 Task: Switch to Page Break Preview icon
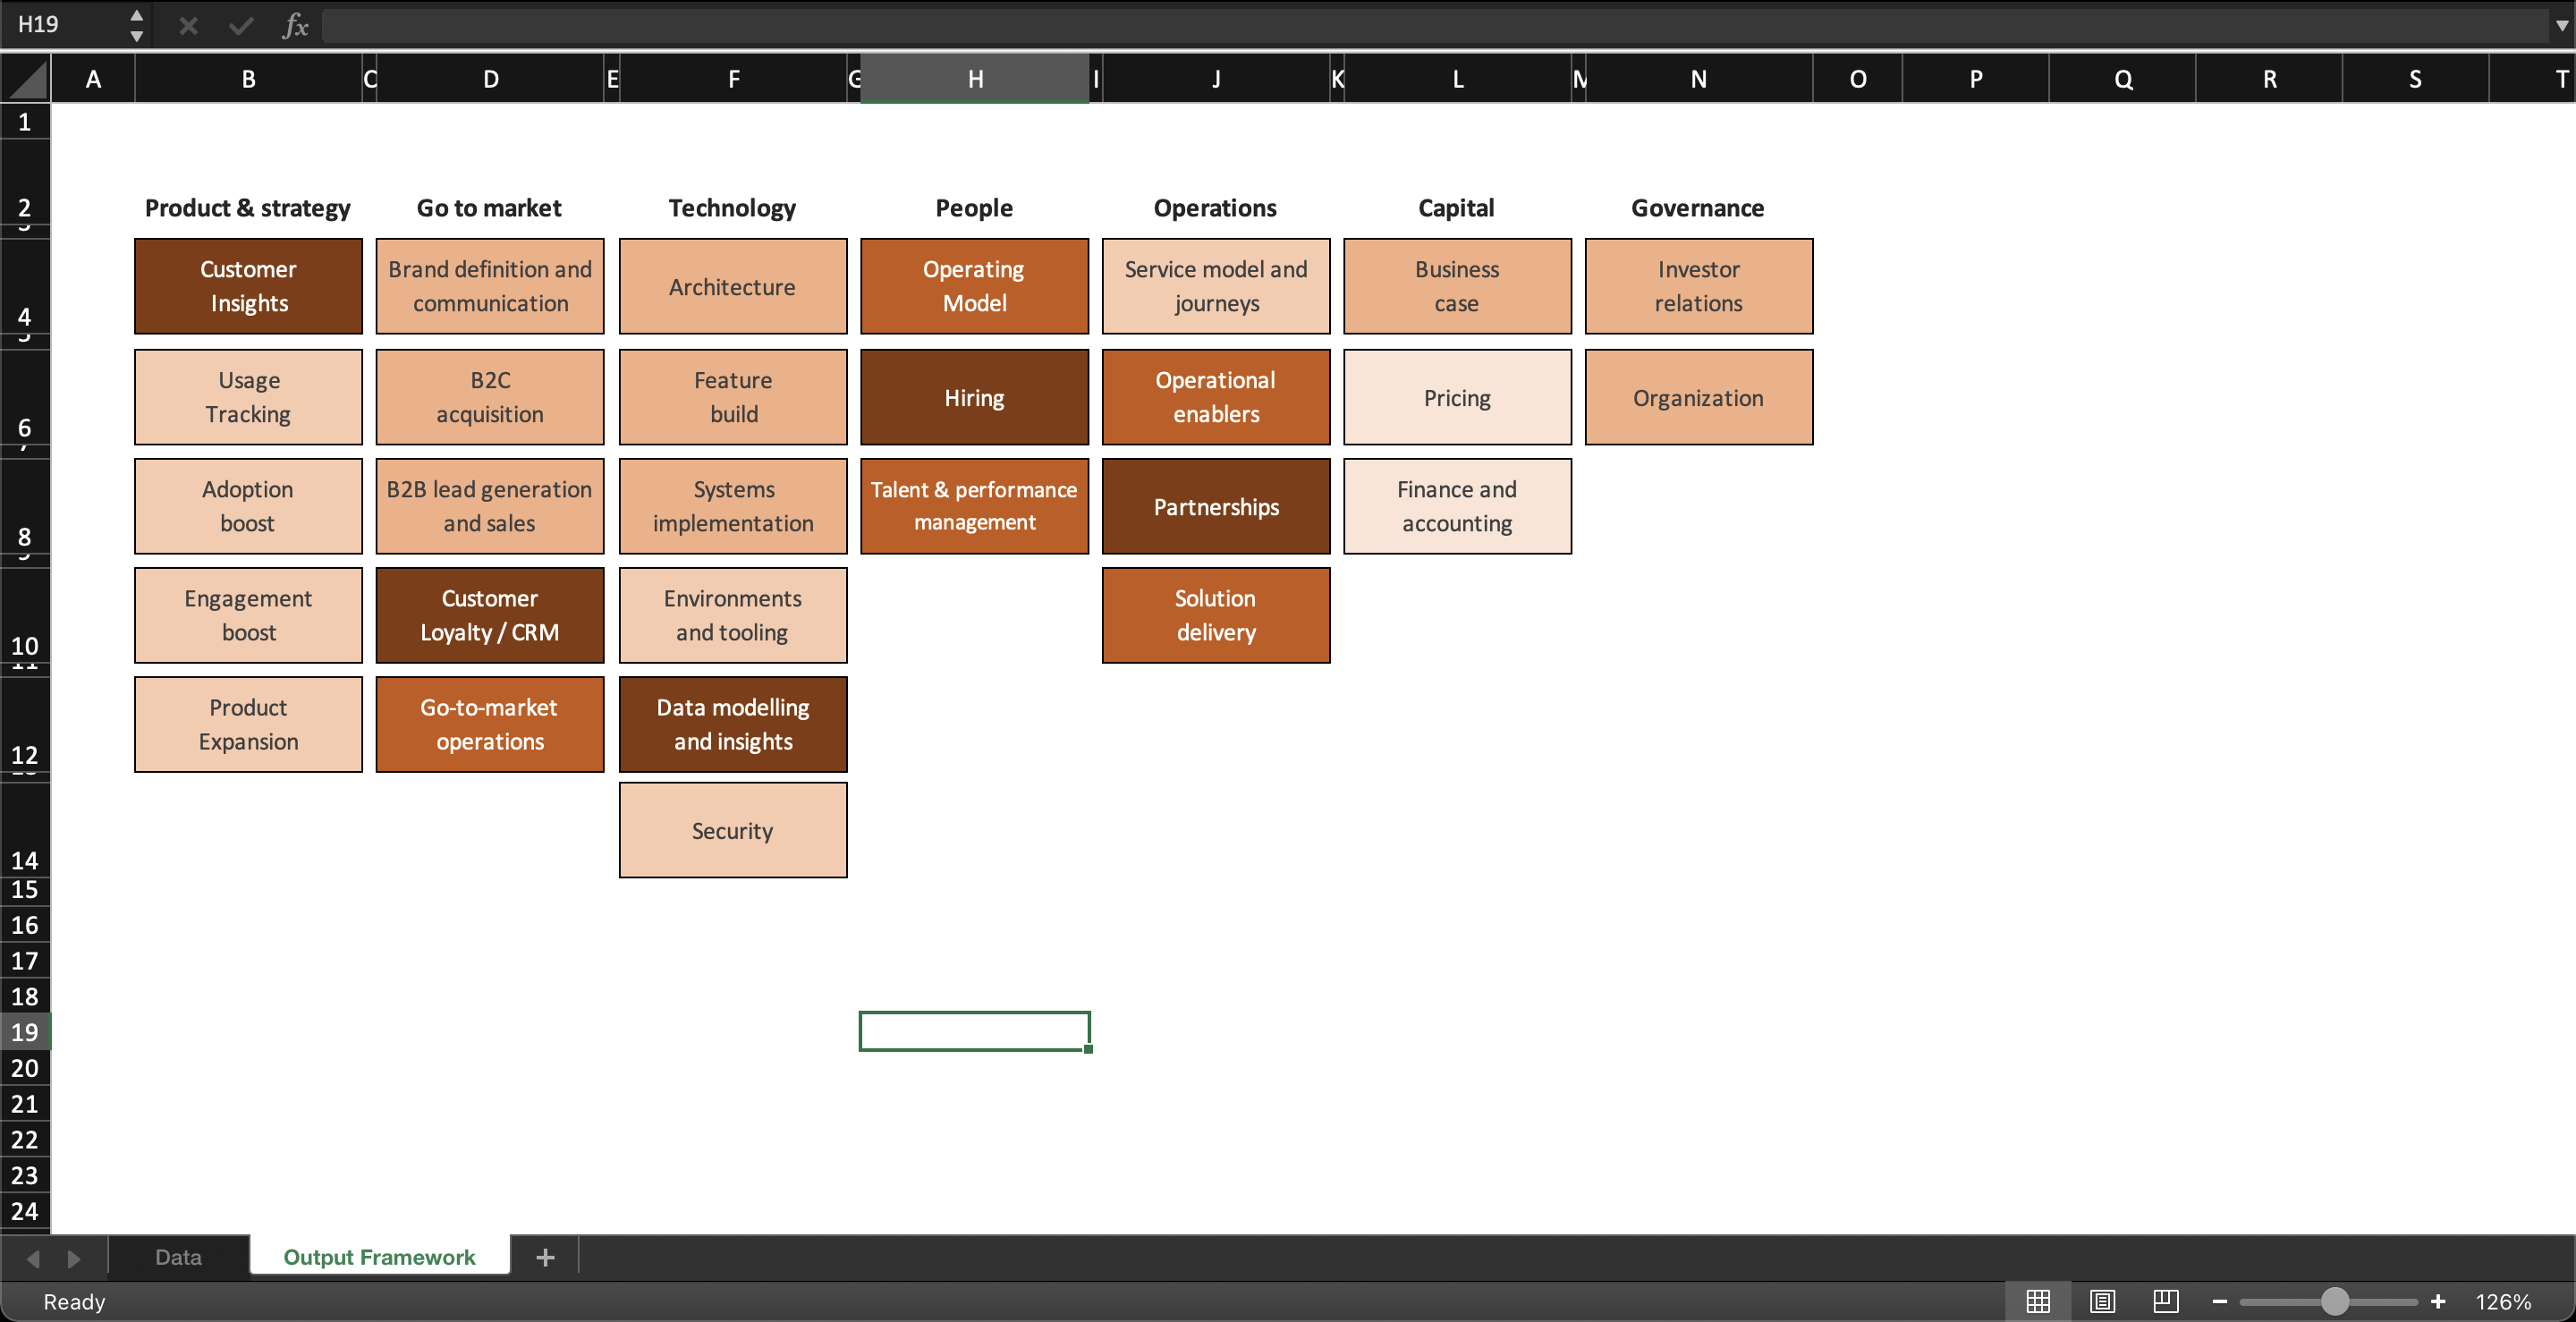coord(2165,1301)
